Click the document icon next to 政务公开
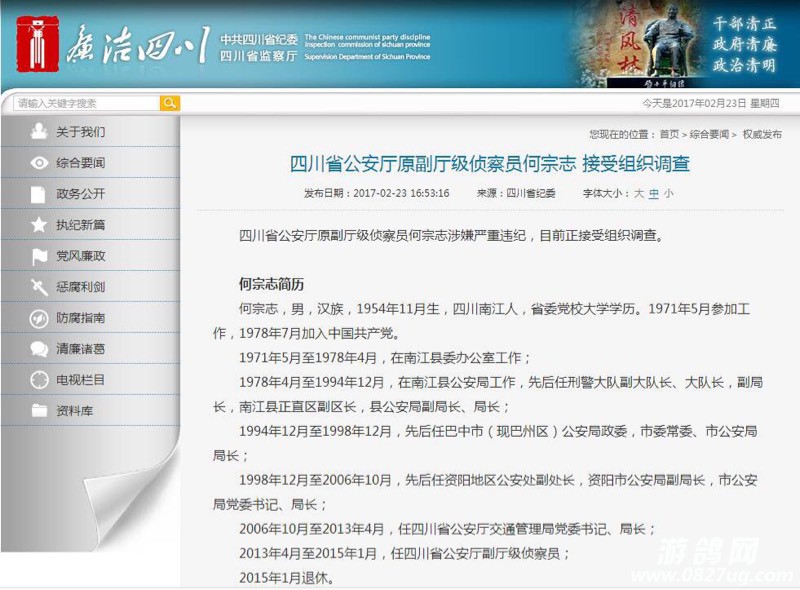Image resolution: width=800 pixels, height=590 pixels. click(39, 194)
